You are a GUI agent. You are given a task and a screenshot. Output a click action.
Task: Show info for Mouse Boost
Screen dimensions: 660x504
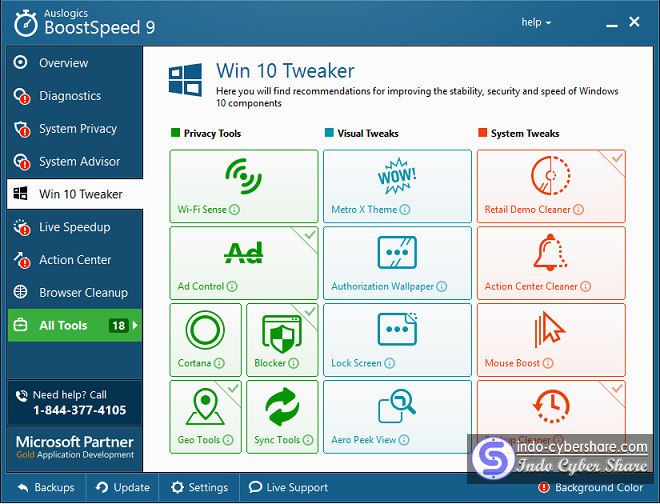coord(548,363)
